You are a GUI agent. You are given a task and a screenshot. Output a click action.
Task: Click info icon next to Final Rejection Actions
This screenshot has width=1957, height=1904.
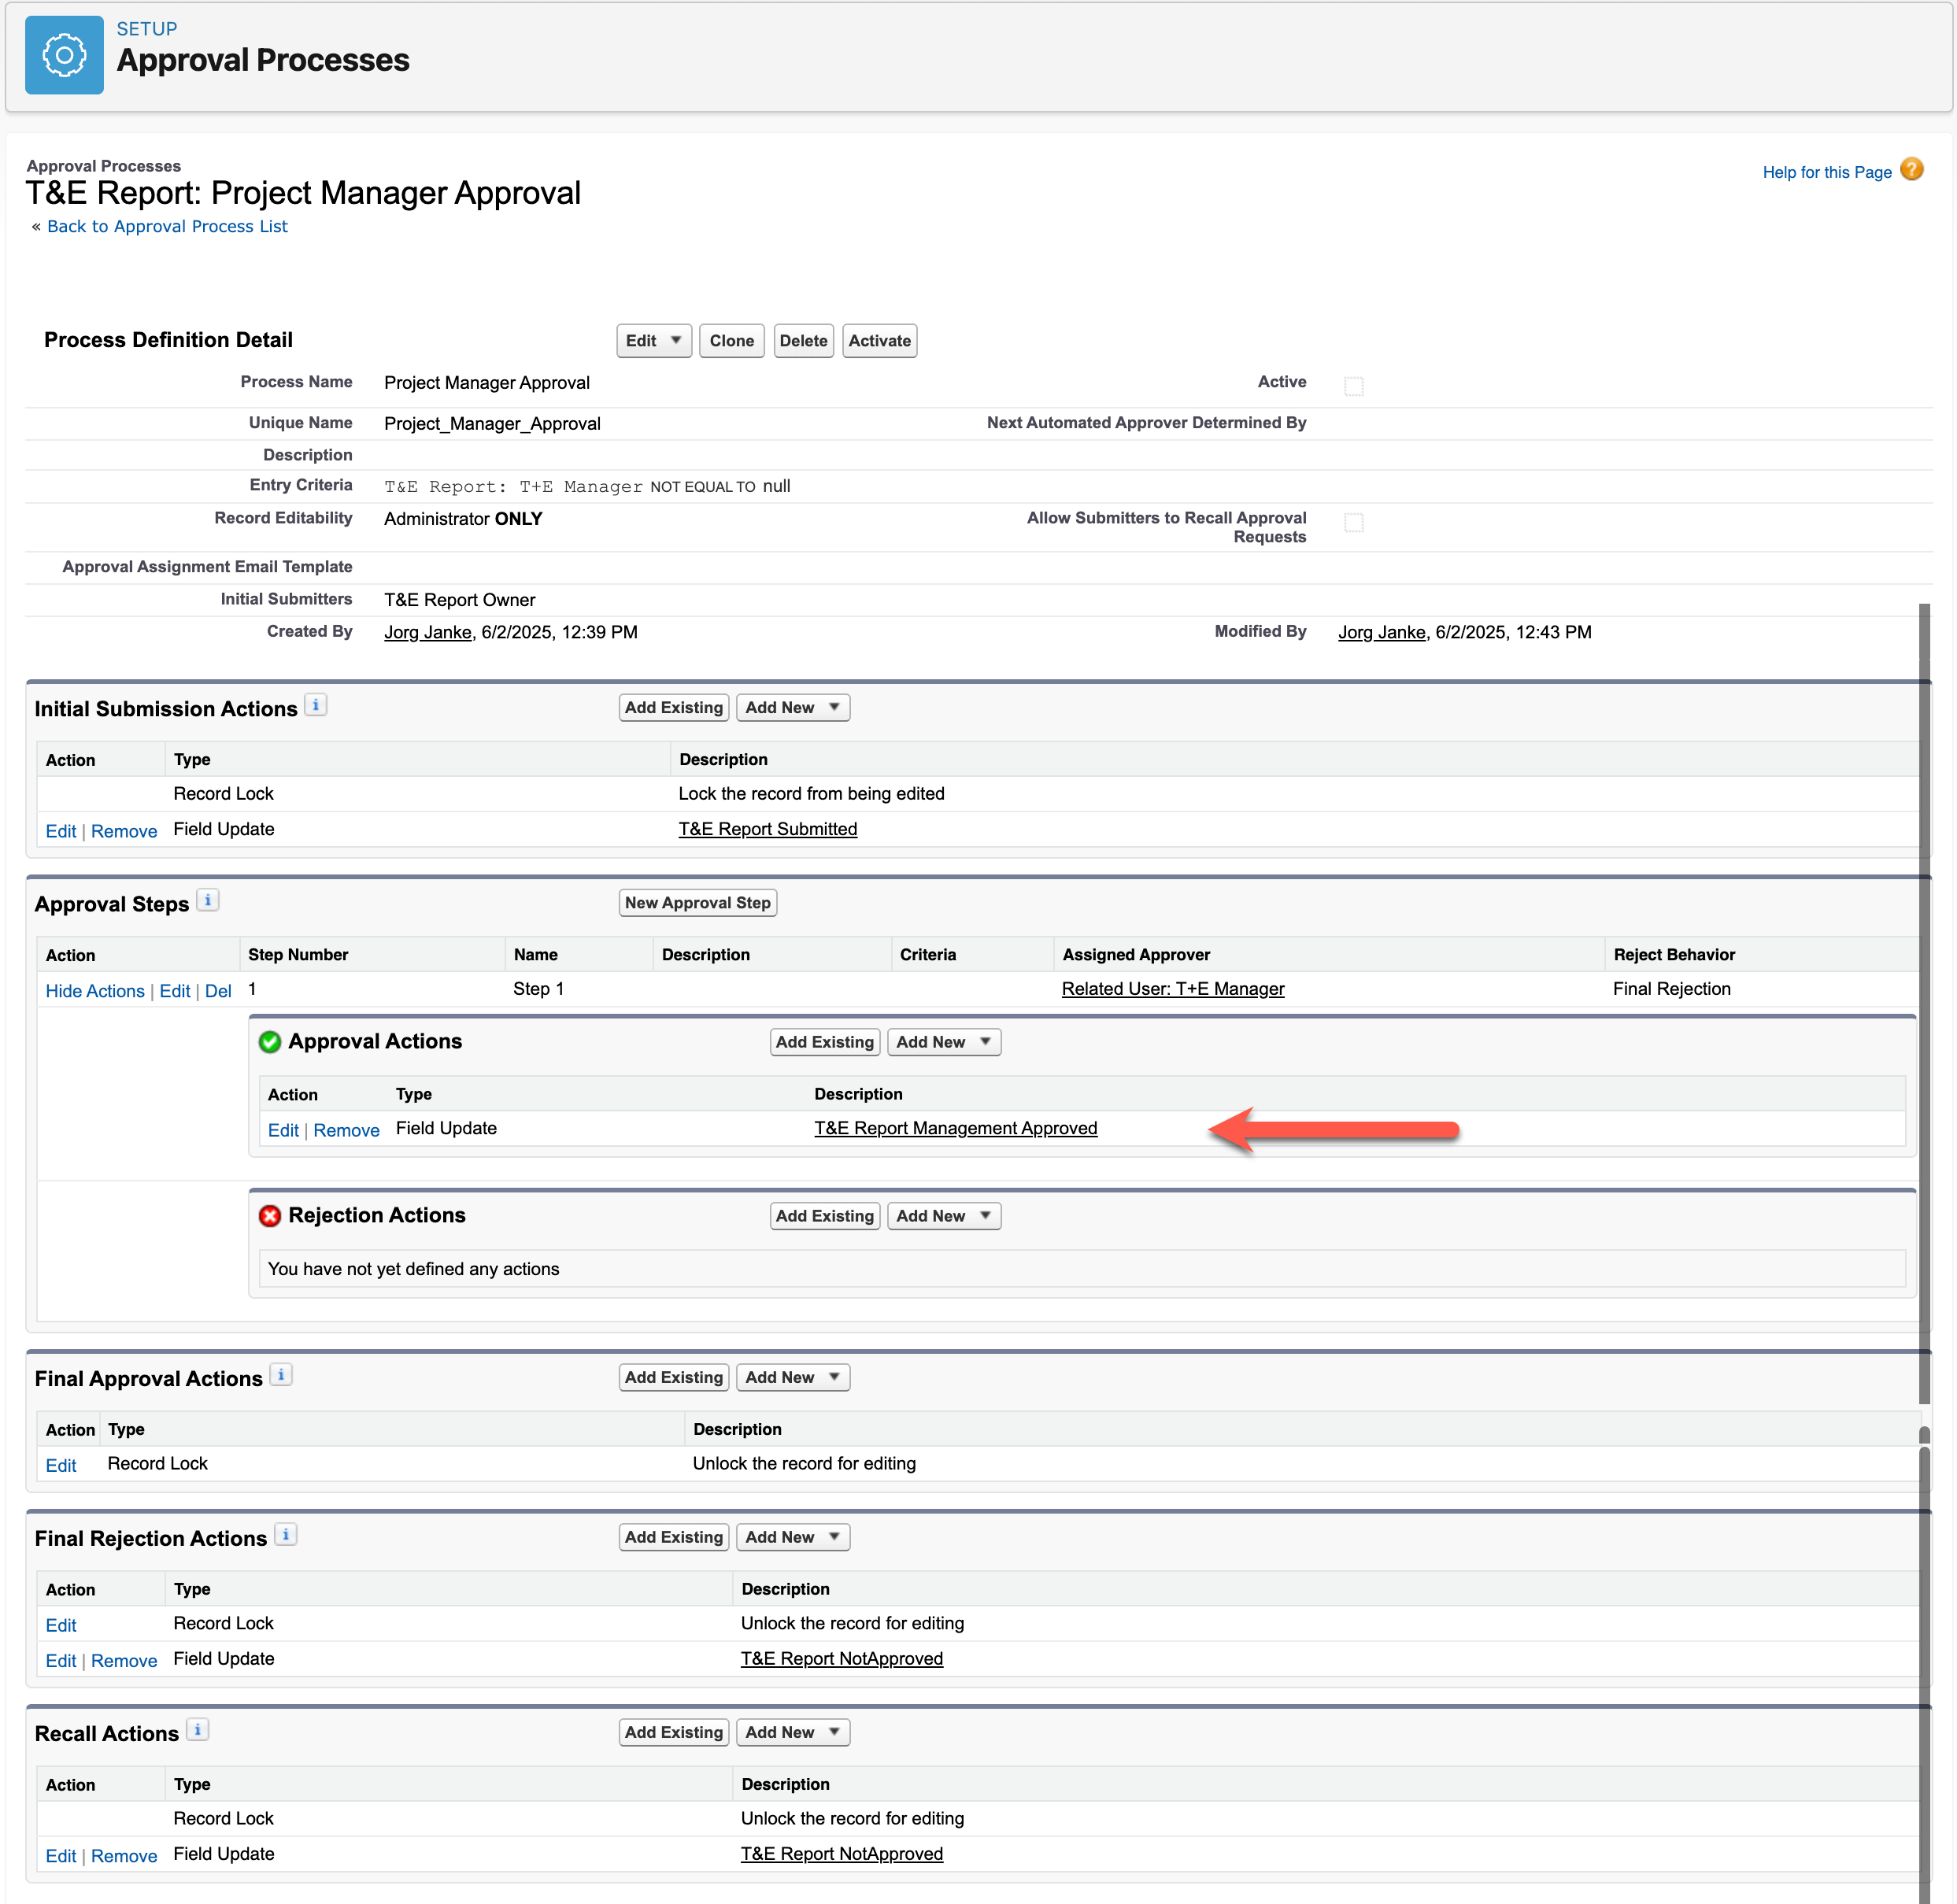pos(286,1535)
